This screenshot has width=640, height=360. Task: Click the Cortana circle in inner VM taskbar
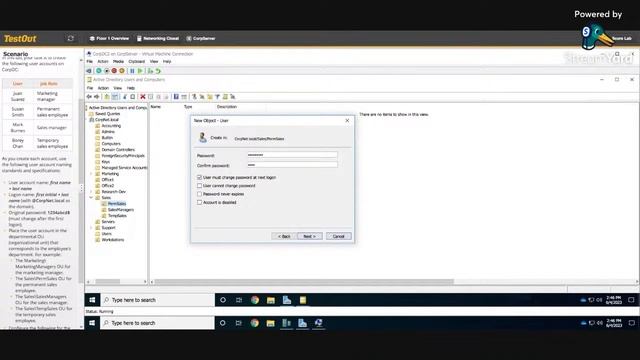[223, 300]
